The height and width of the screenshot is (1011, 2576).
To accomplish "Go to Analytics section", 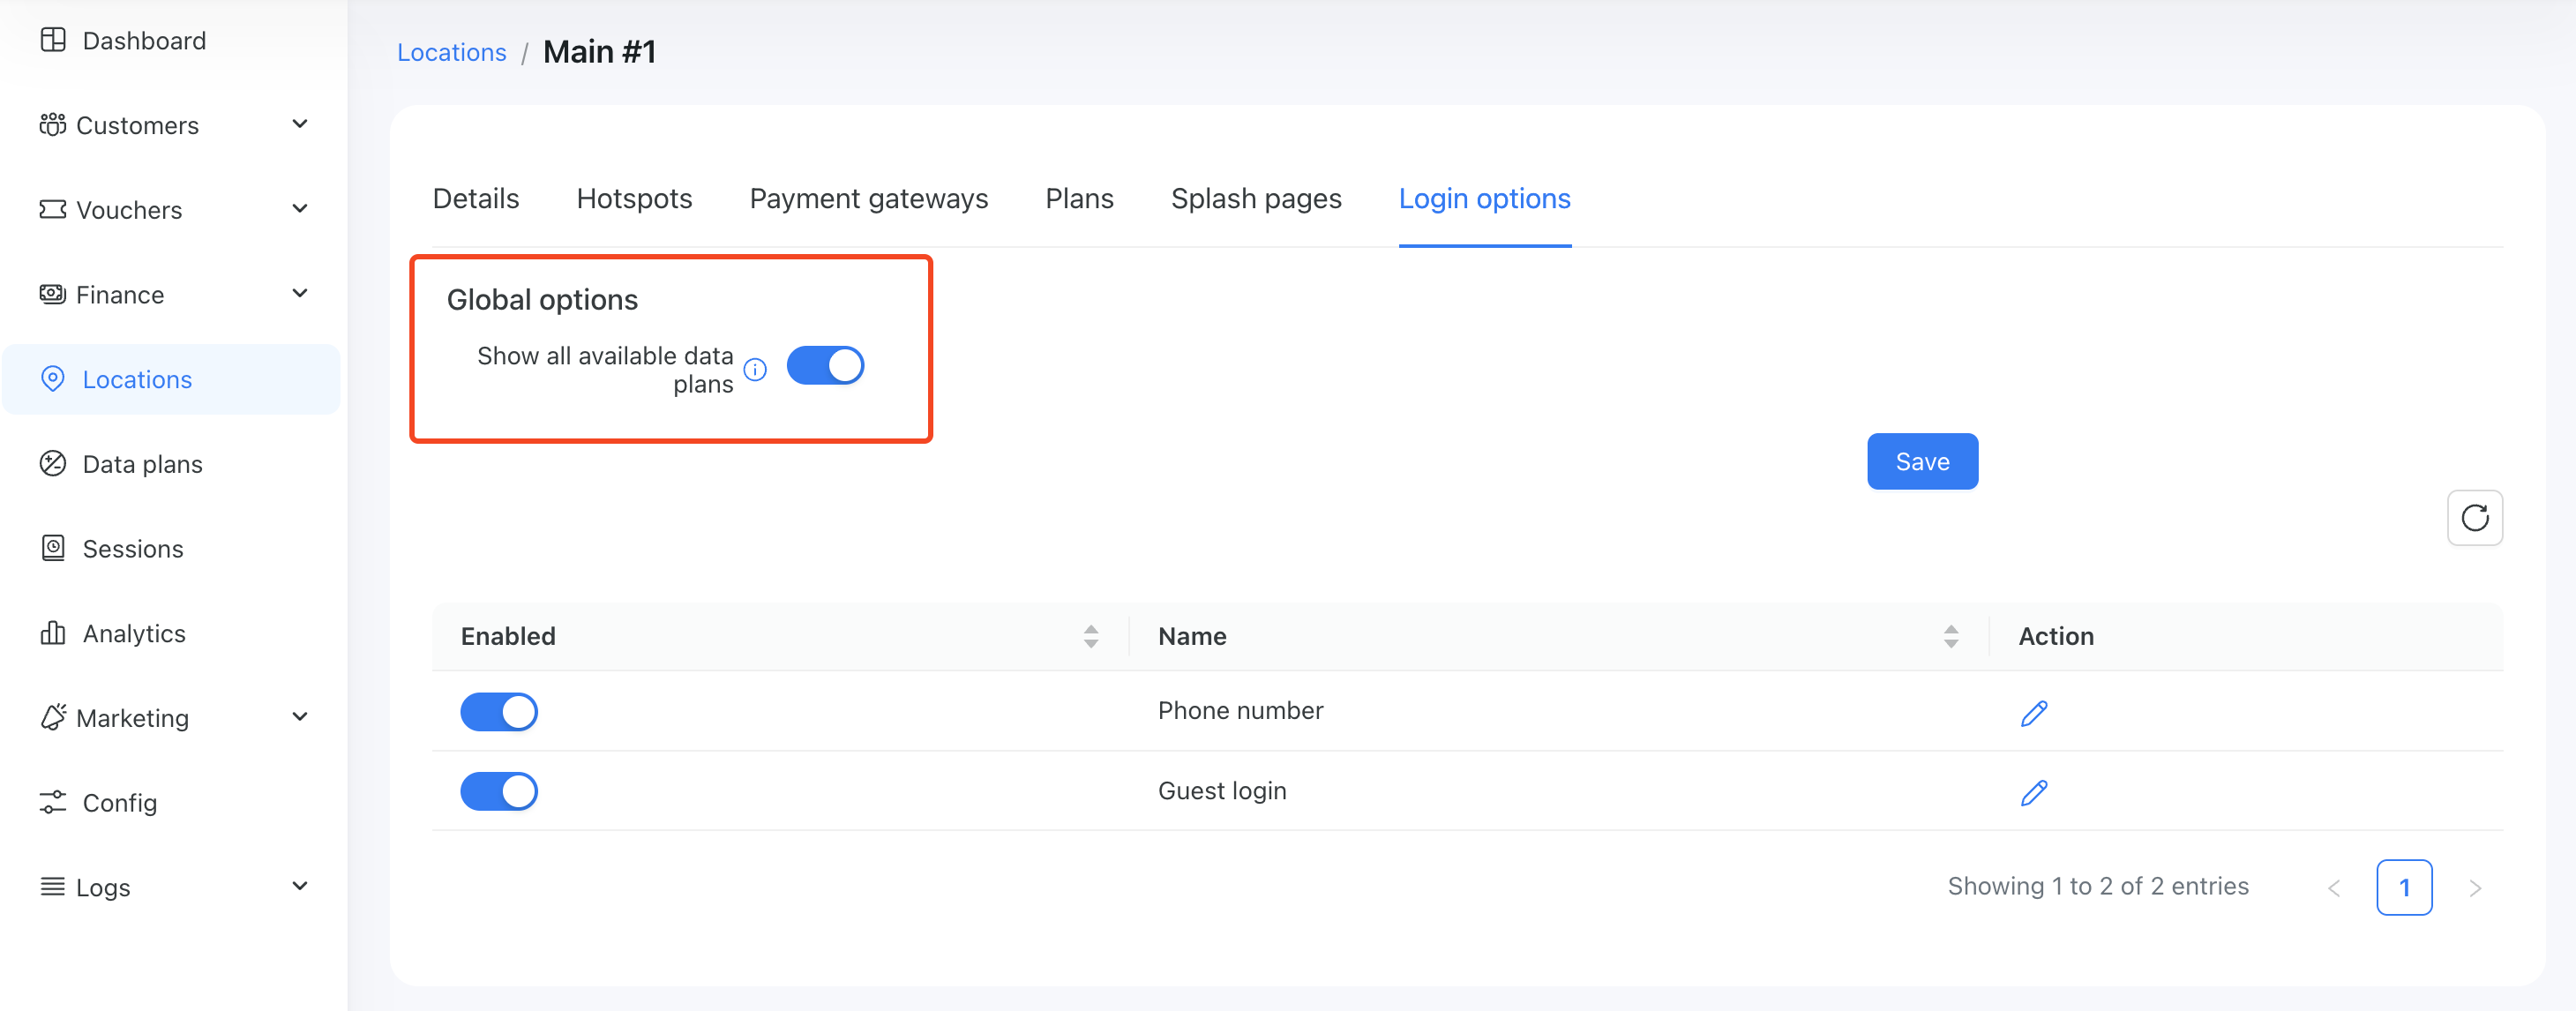I will point(133,634).
